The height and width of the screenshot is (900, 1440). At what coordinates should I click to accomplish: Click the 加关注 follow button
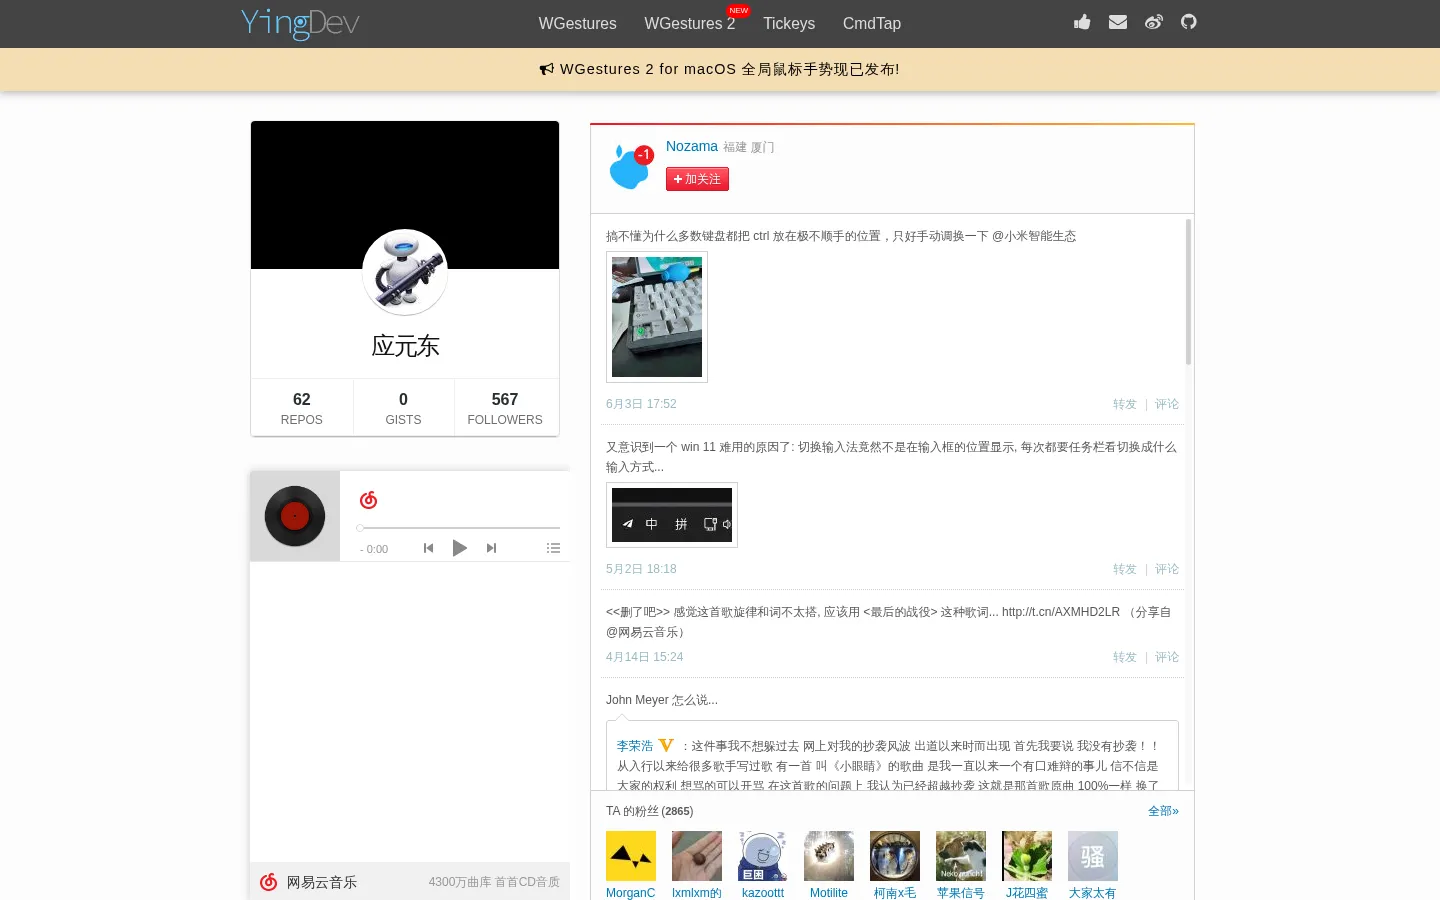coord(697,179)
